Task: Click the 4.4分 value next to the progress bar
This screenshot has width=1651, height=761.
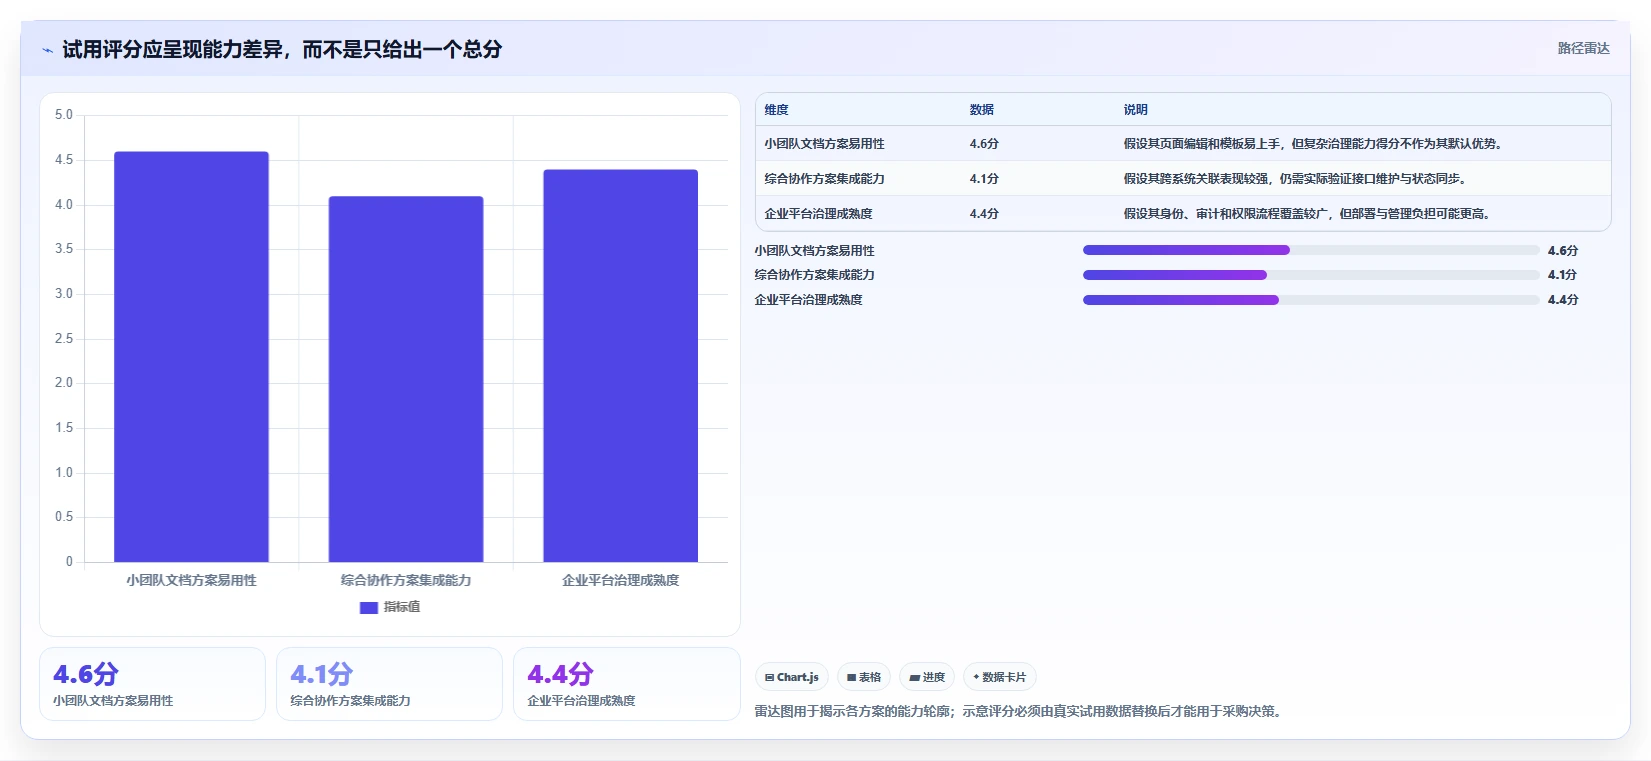Action: 1563,300
